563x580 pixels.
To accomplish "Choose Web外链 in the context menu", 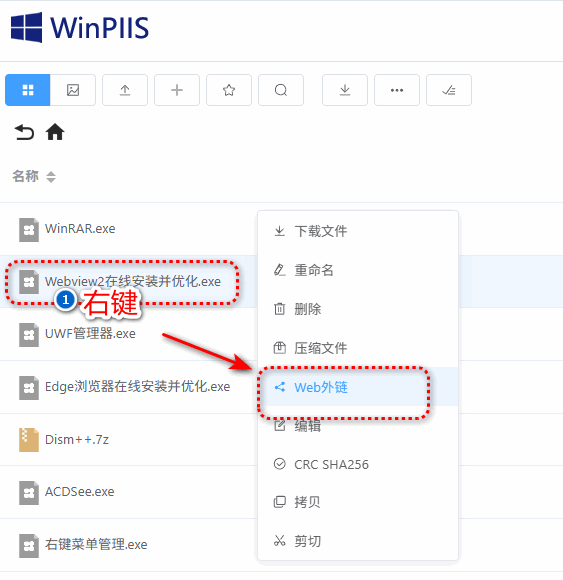I will coord(358,387).
